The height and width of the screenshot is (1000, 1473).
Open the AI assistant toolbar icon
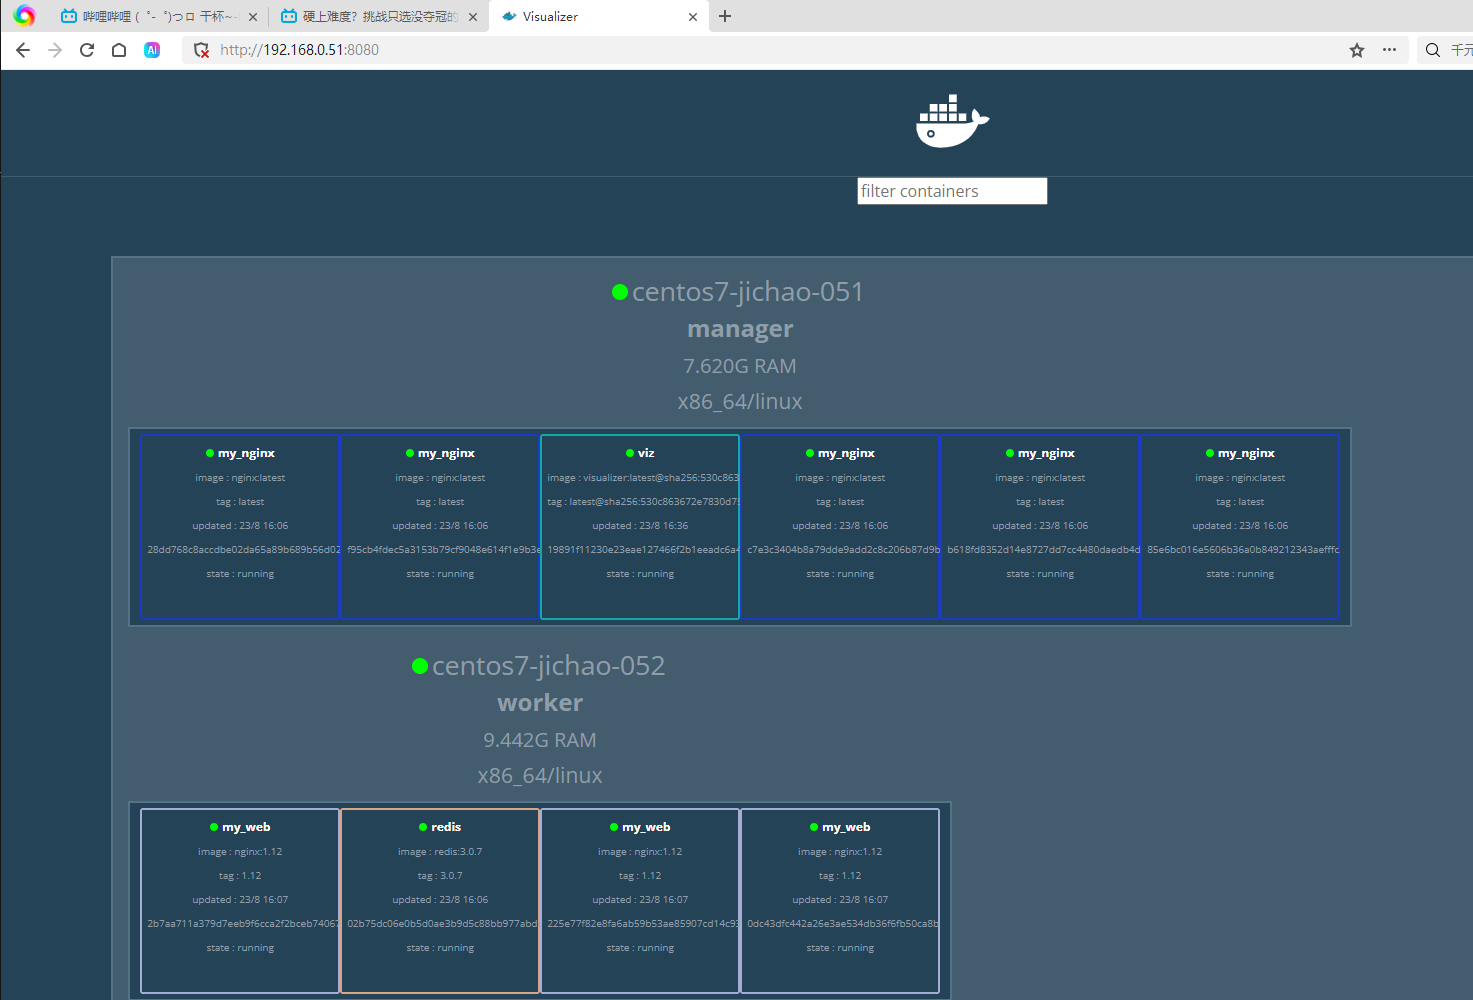click(x=152, y=50)
